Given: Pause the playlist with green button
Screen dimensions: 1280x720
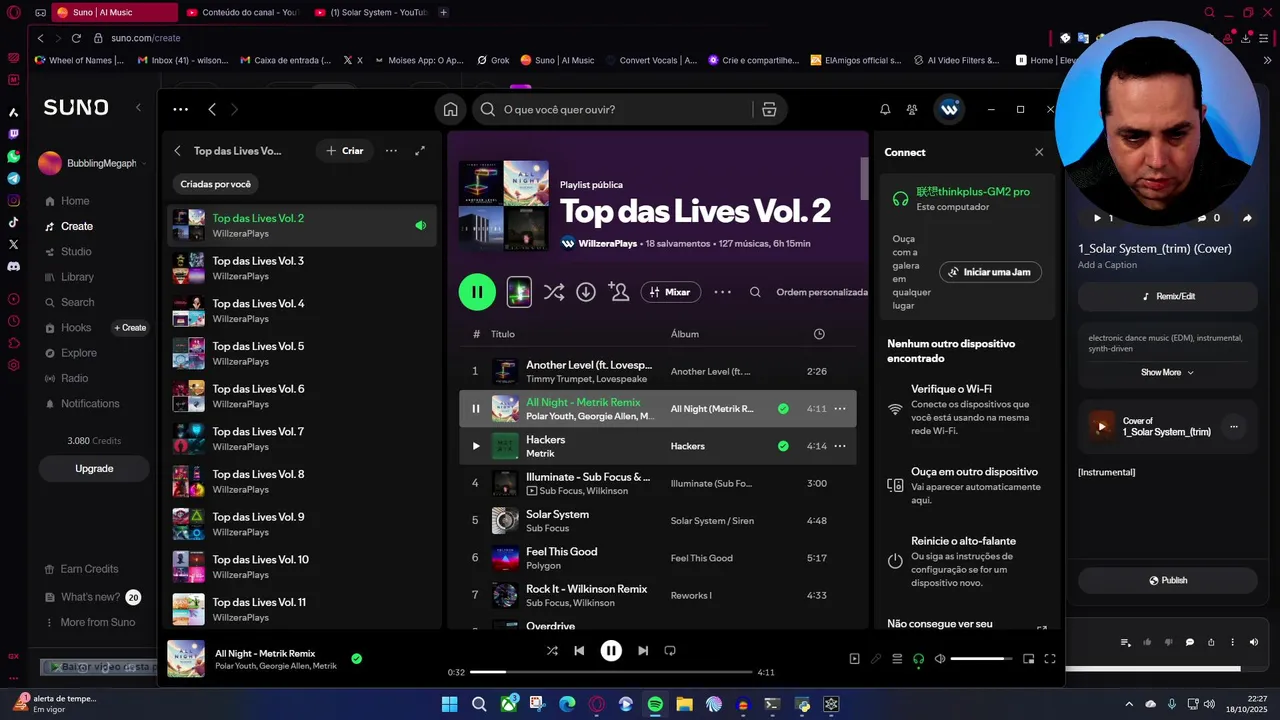Looking at the screenshot, I should pos(477,292).
